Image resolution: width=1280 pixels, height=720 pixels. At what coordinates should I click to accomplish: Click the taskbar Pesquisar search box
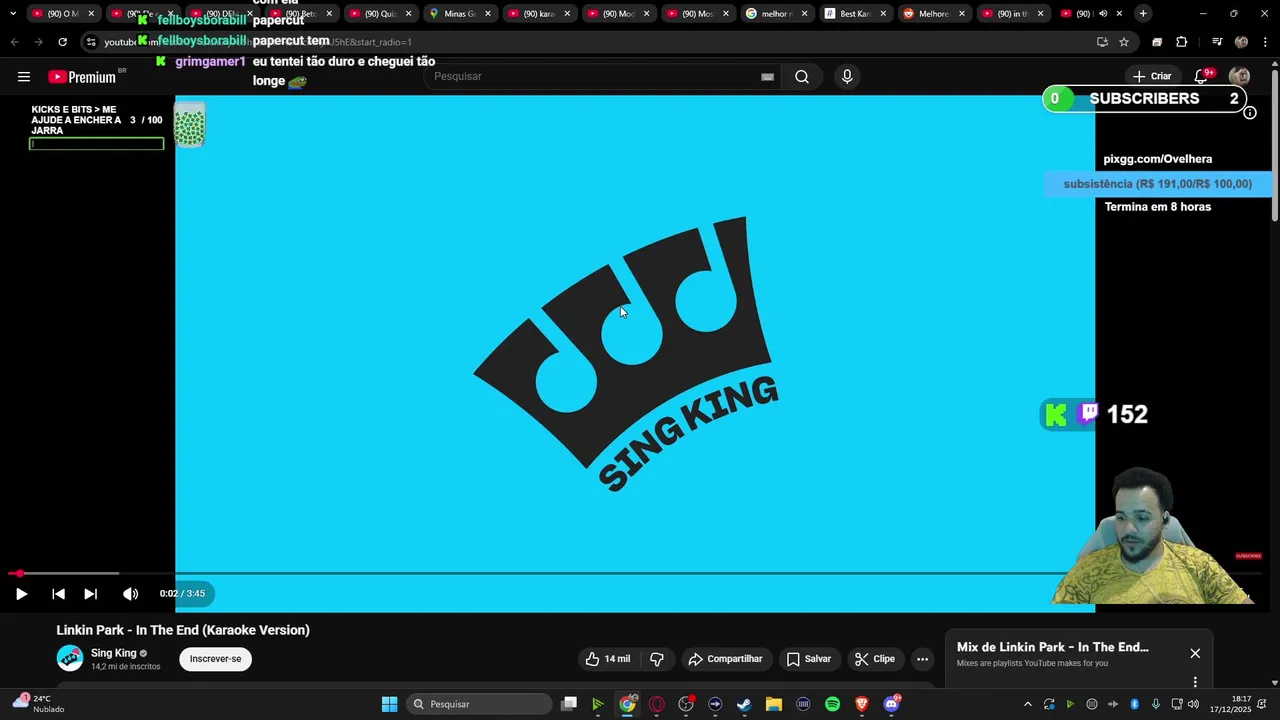tap(479, 704)
